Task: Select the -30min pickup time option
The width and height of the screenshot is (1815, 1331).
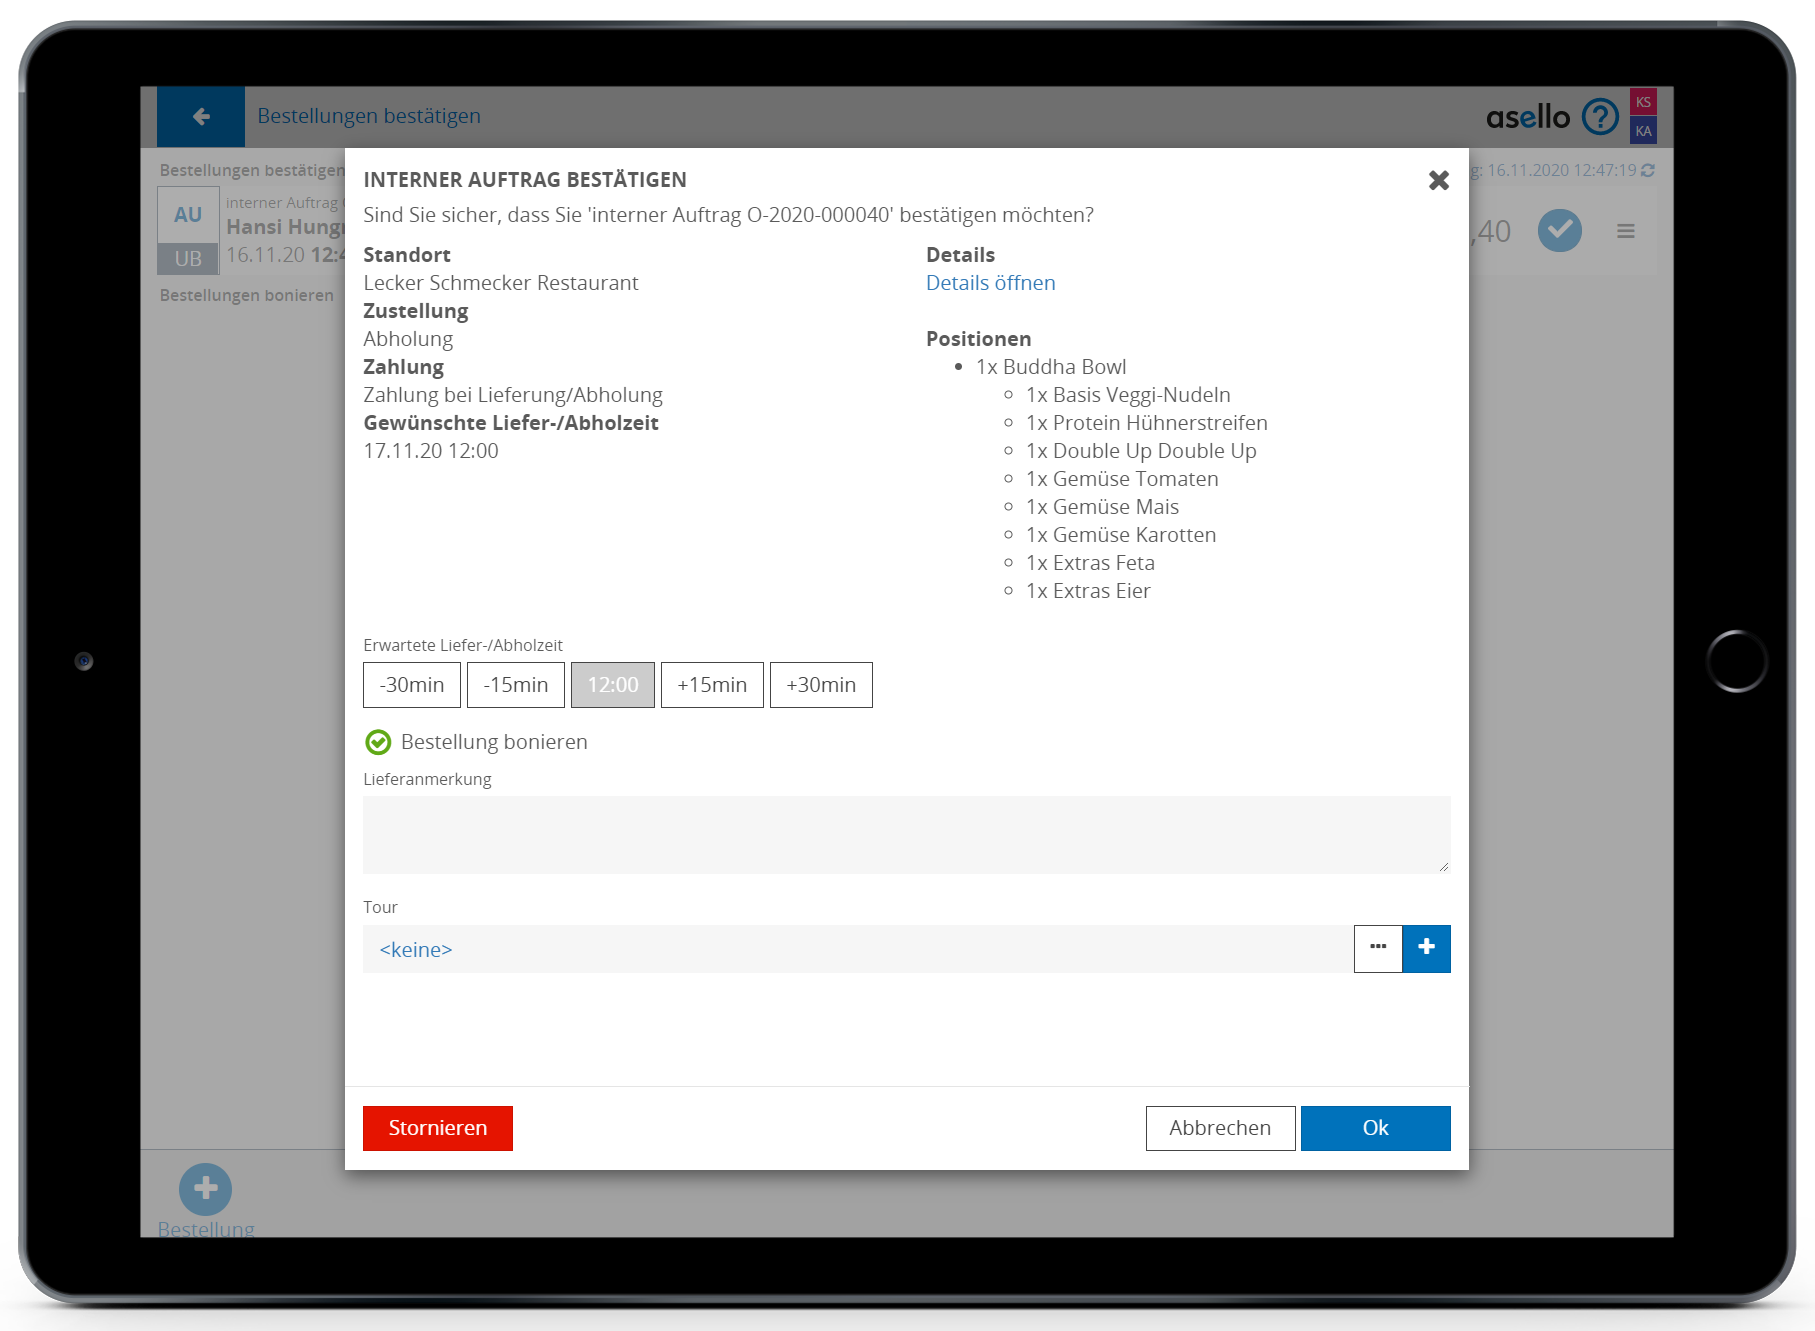Action: pyautogui.click(x=411, y=685)
